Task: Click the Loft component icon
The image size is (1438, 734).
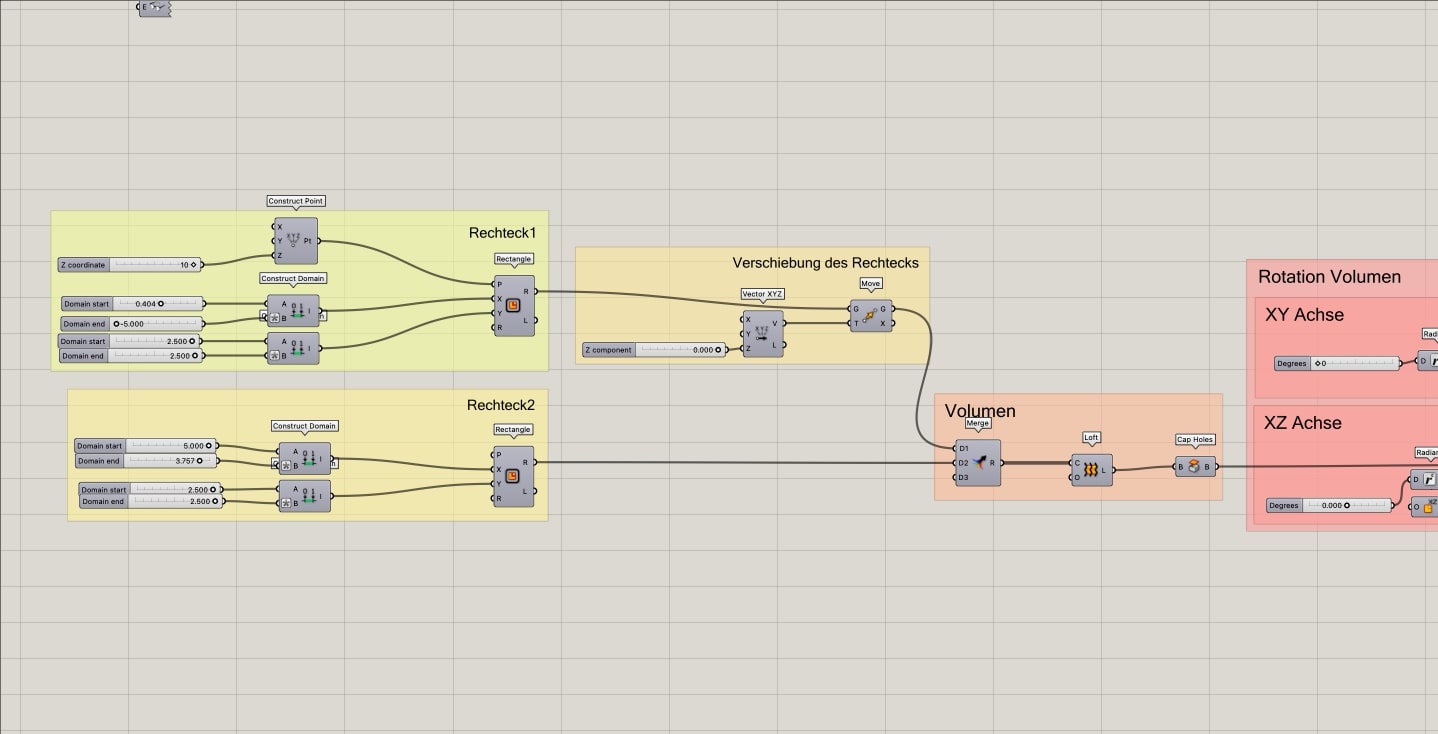Action: click(x=1091, y=468)
